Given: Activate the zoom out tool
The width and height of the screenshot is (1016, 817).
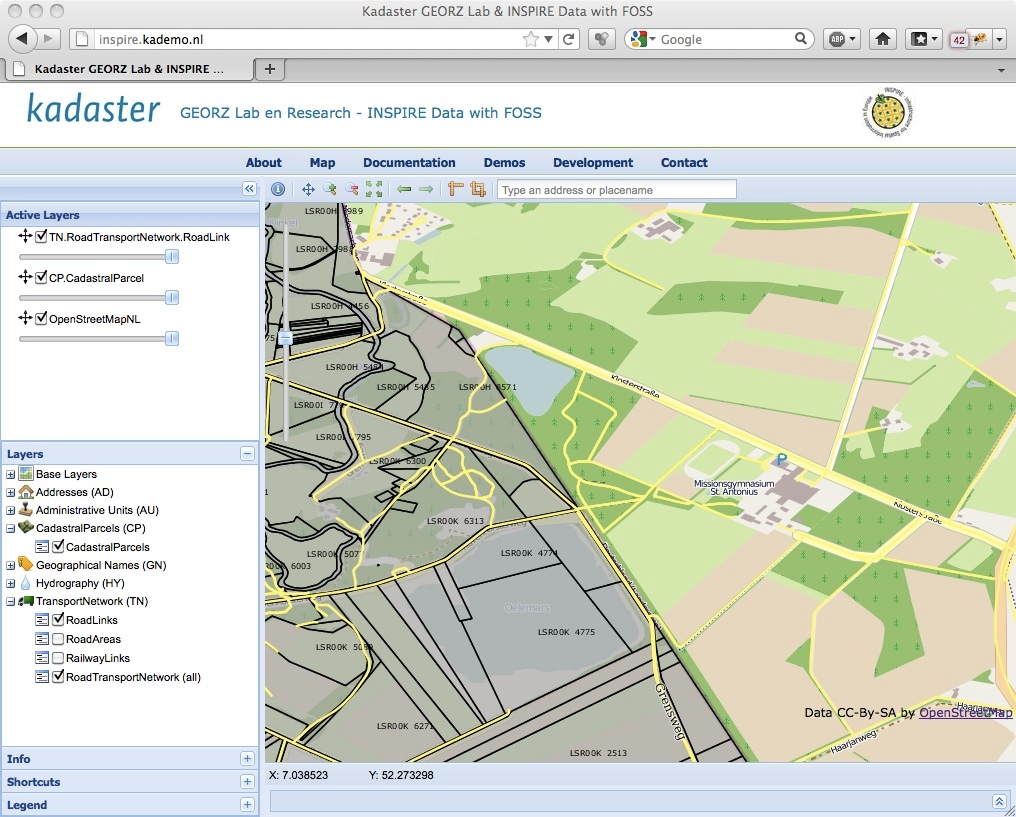Looking at the screenshot, I should [352, 189].
